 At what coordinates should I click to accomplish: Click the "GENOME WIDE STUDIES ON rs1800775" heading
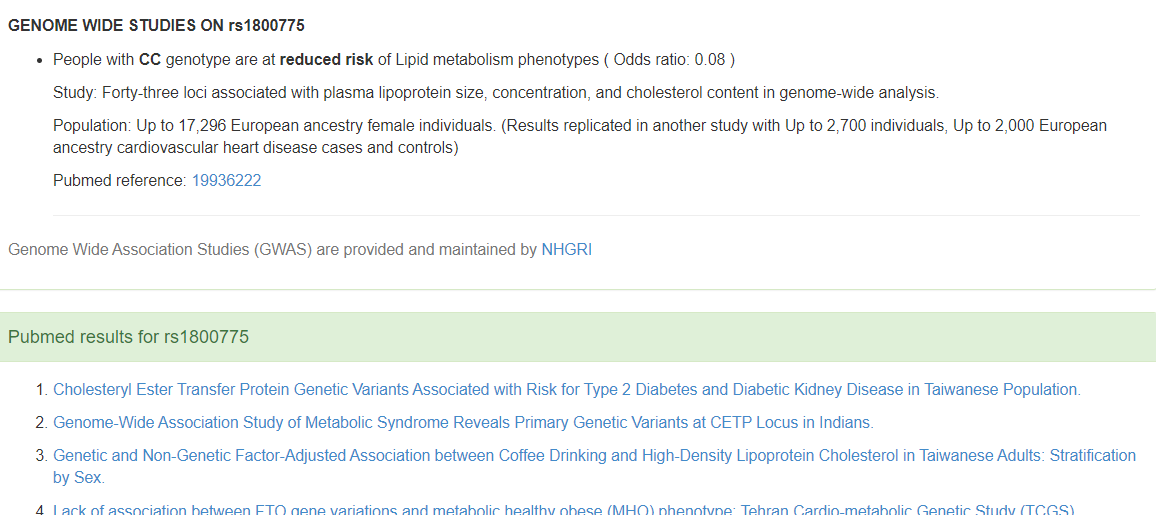click(x=156, y=25)
